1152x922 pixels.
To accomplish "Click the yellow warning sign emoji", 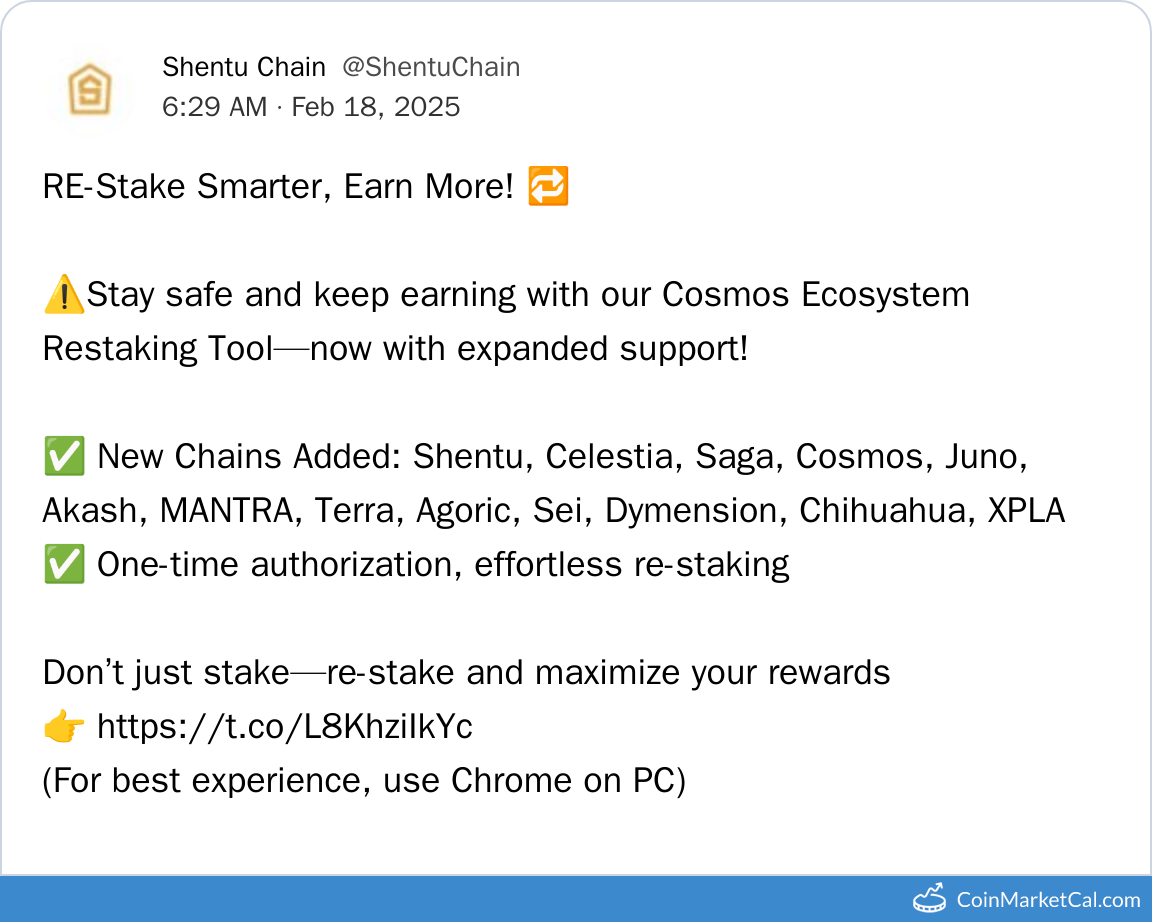I will tap(63, 296).
